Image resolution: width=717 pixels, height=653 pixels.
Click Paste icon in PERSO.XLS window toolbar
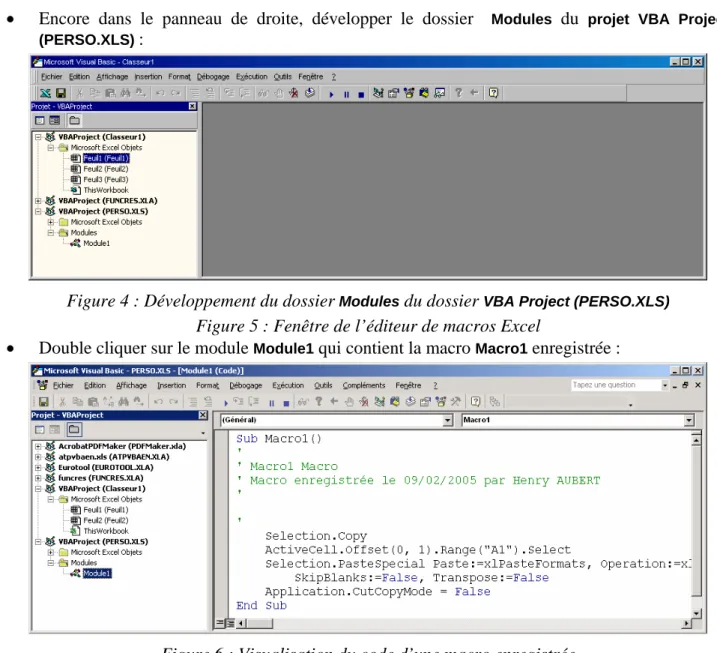pyautogui.click(x=93, y=401)
